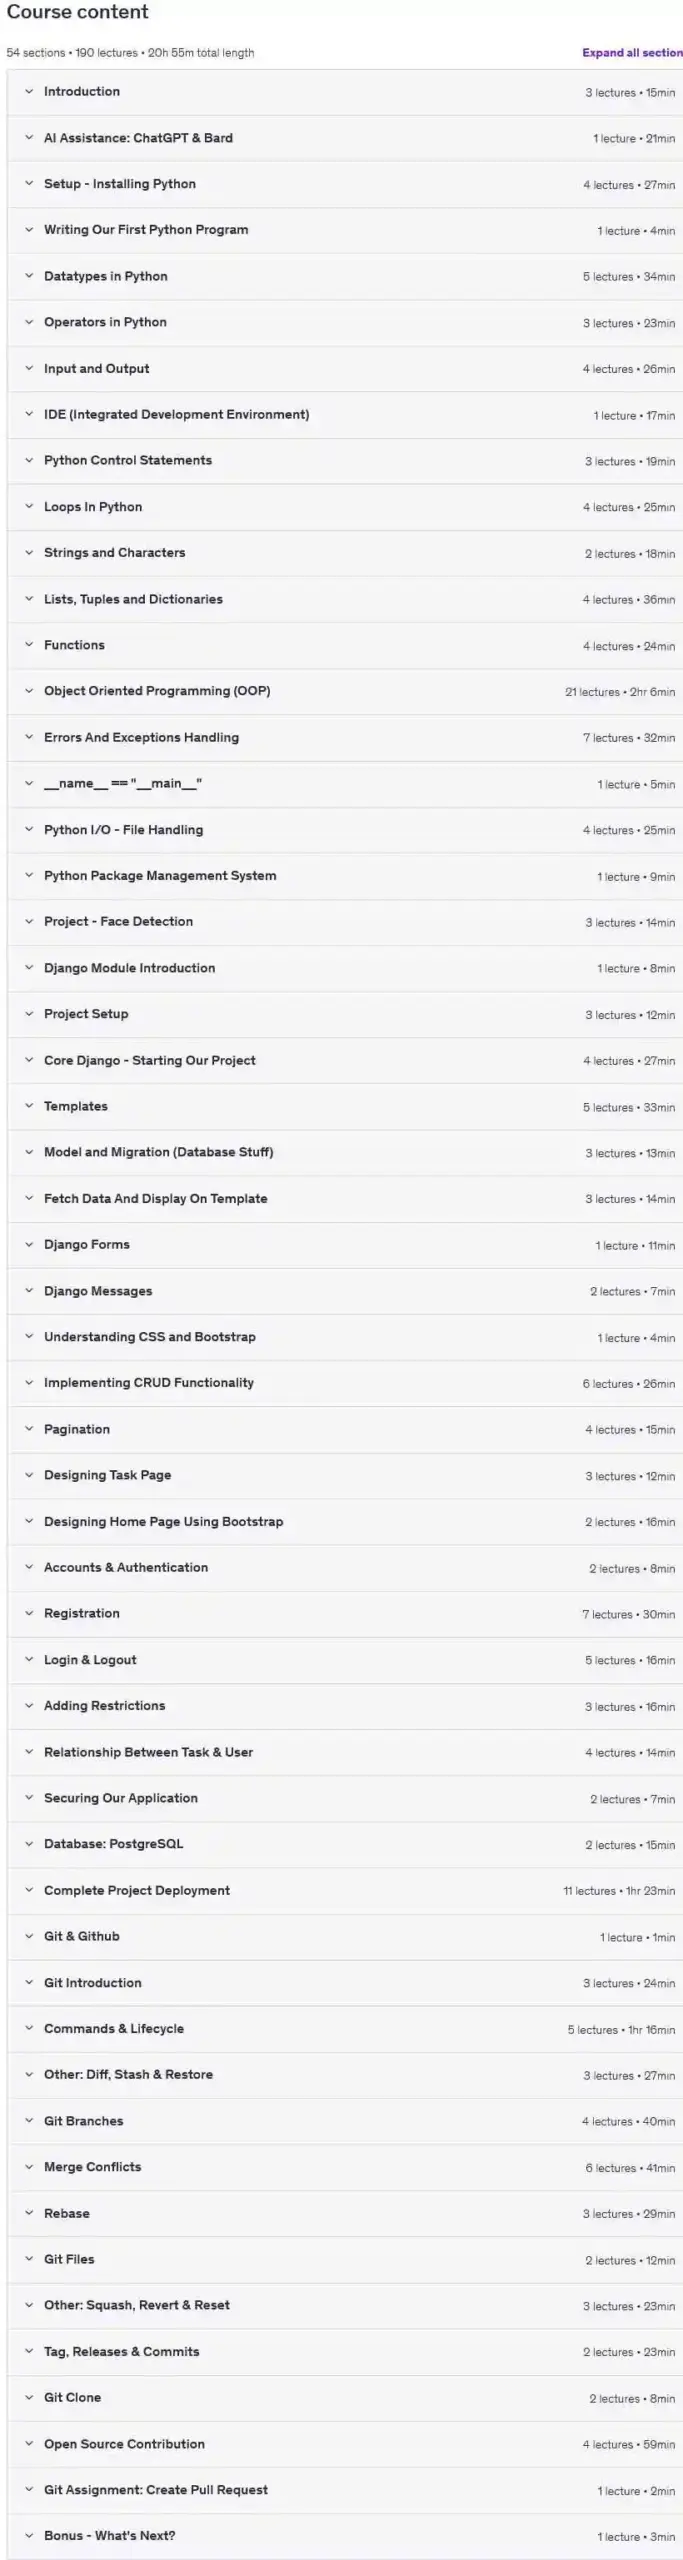This screenshot has height=2560, width=683.
Task: Click the chevron next to Implementing CRUD Functionality
Action: [29, 1383]
